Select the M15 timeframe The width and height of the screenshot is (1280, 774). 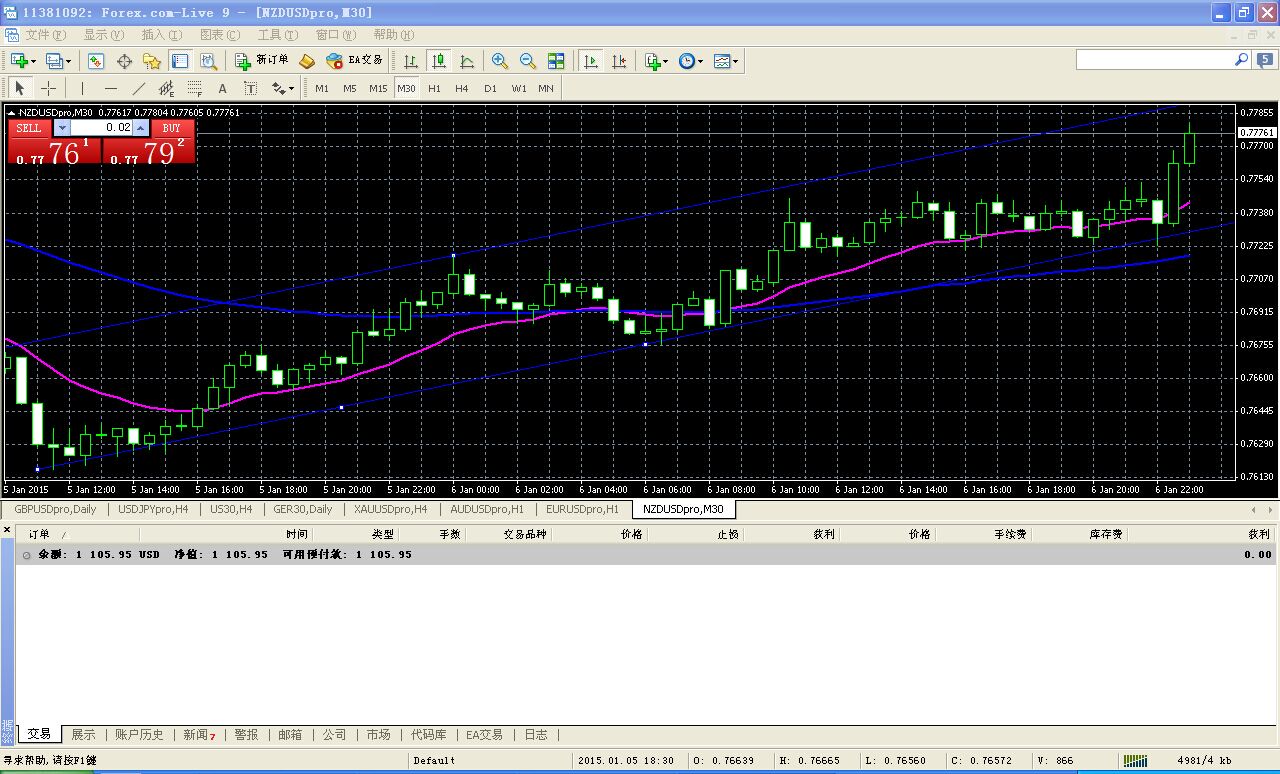(x=378, y=88)
